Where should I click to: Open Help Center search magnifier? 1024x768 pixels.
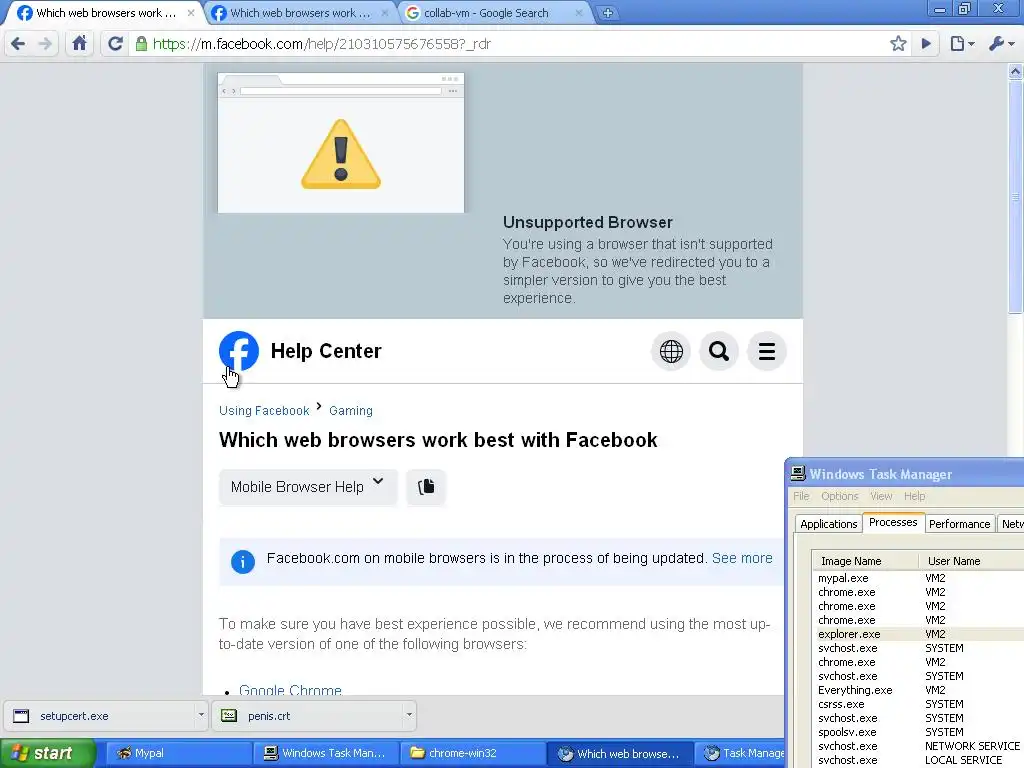pos(719,351)
